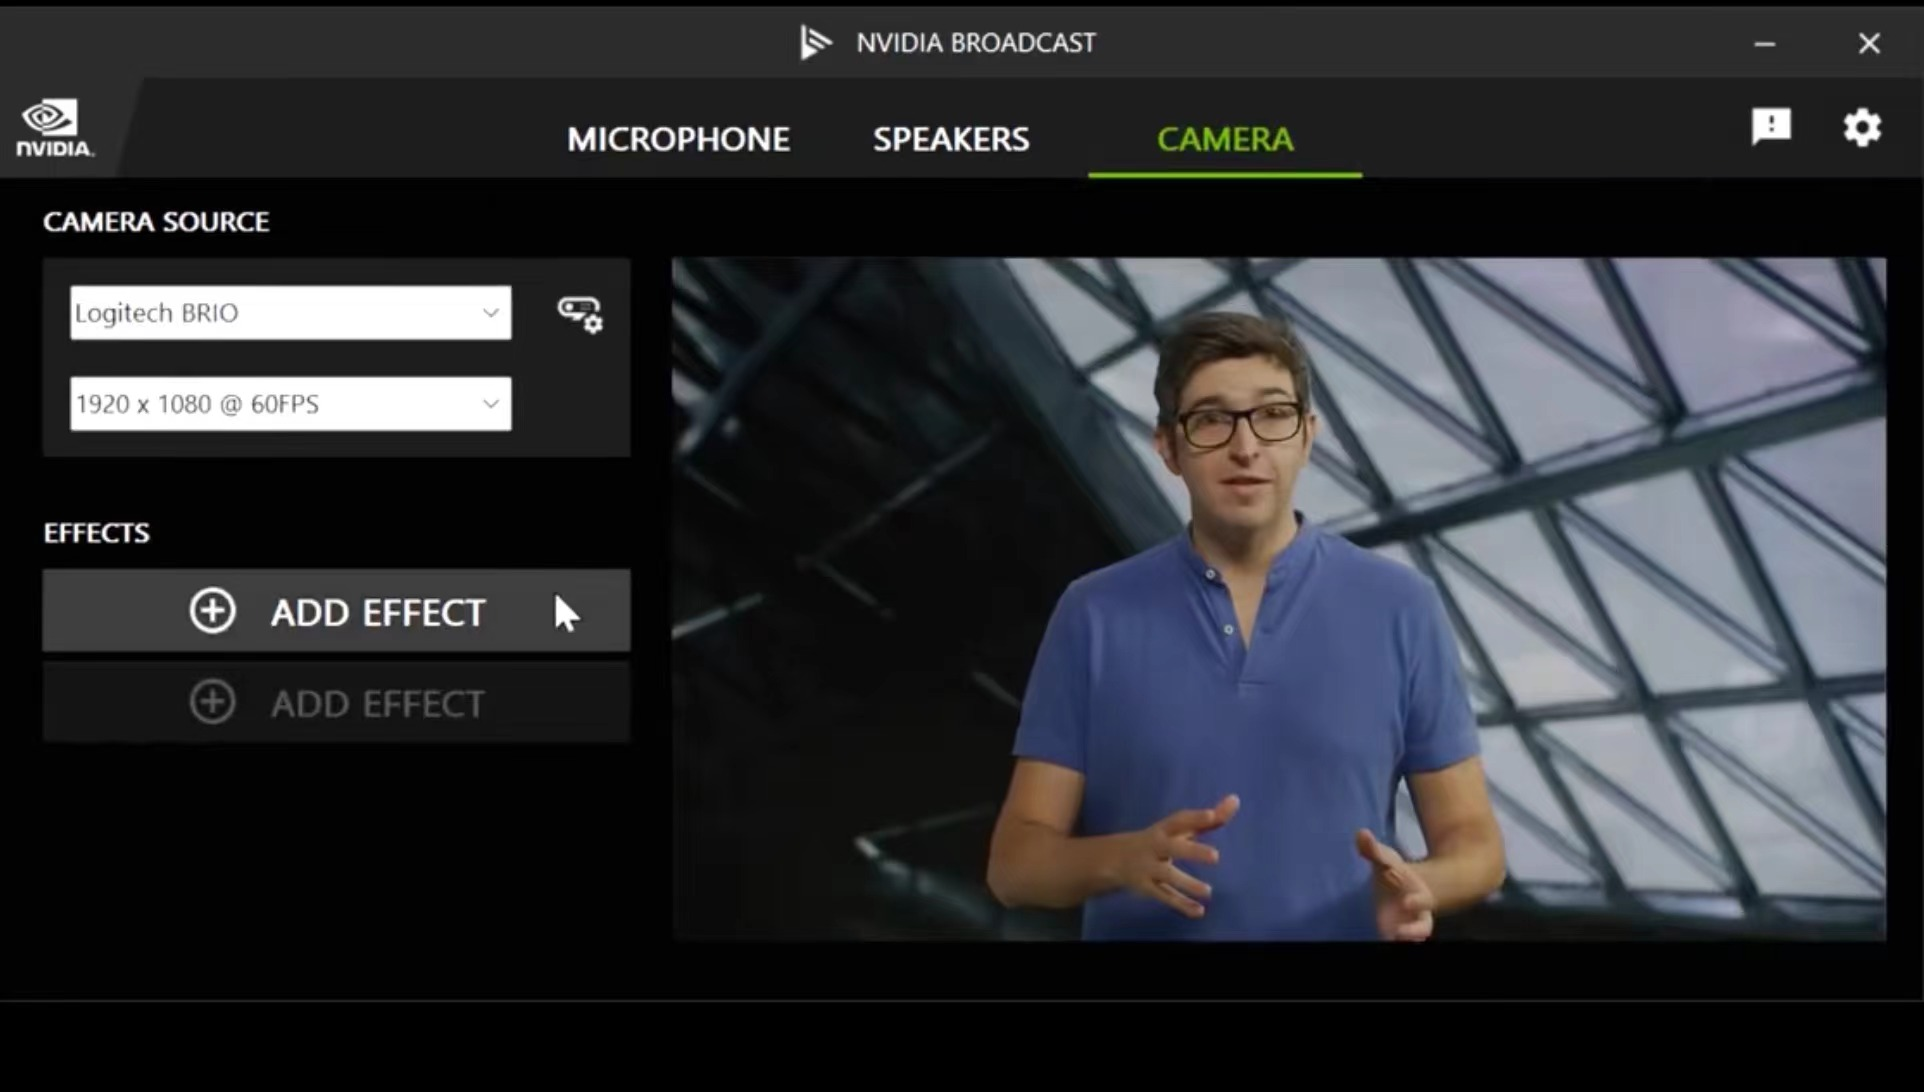Click the feedback exclamation icon

tap(1771, 127)
